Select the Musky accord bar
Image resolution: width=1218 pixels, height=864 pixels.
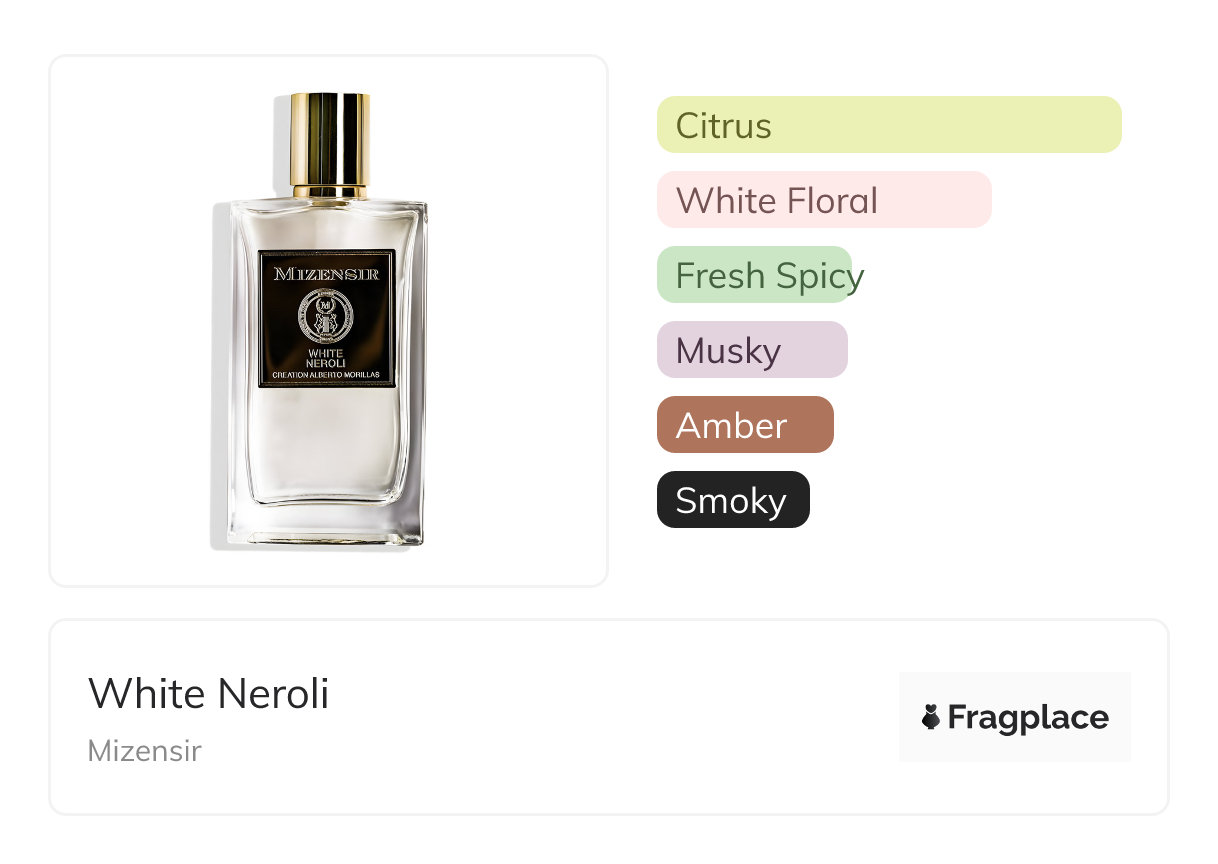pos(752,350)
